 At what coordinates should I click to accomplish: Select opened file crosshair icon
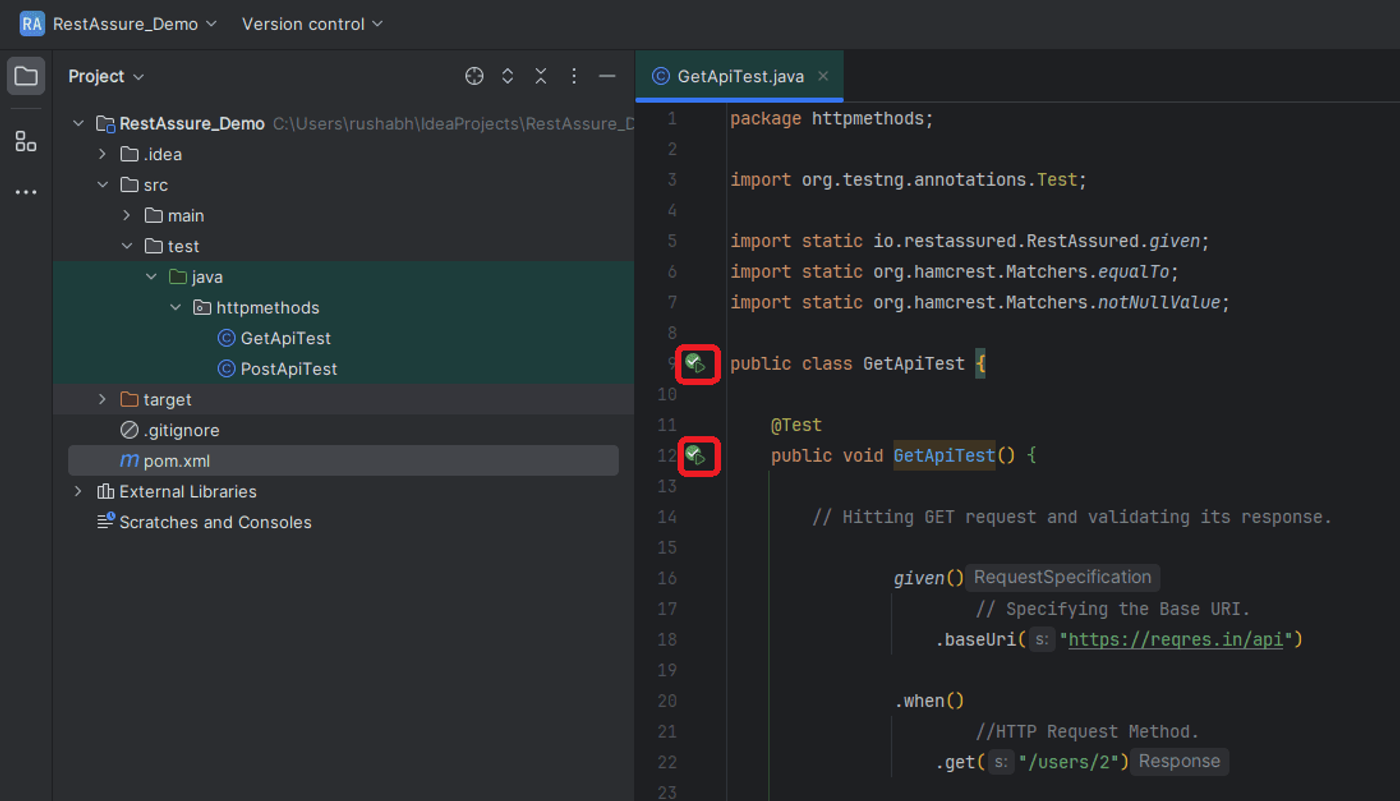click(x=475, y=76)
